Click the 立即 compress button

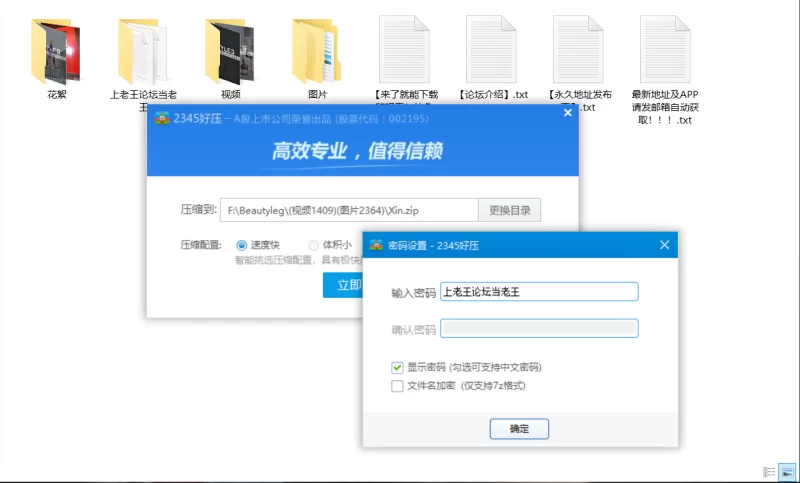click(343, 285)
